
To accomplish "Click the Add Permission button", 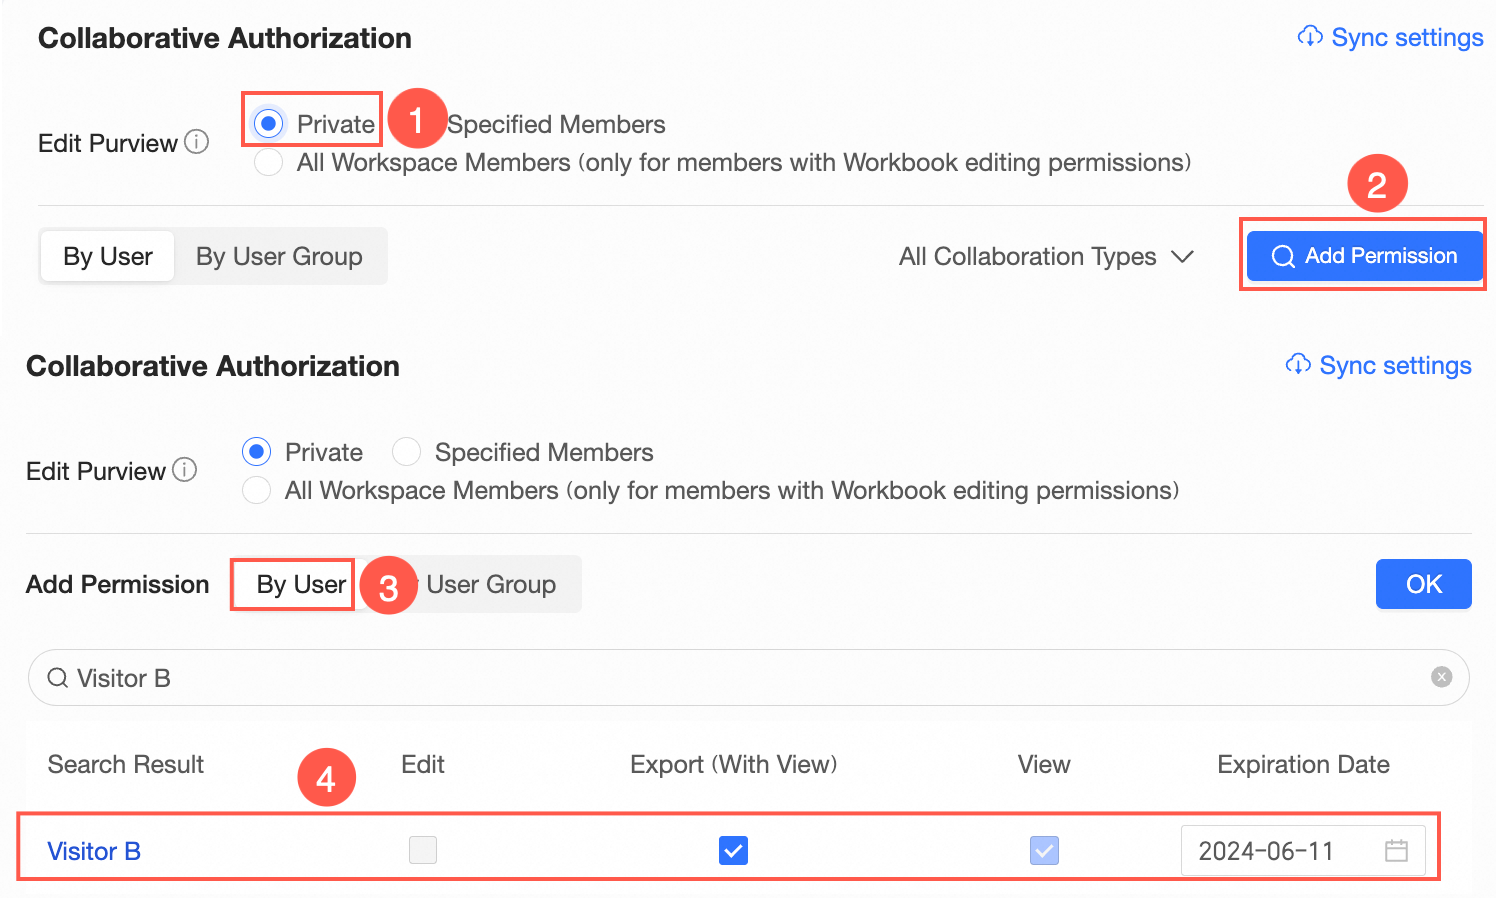I will pos(1364,256).
